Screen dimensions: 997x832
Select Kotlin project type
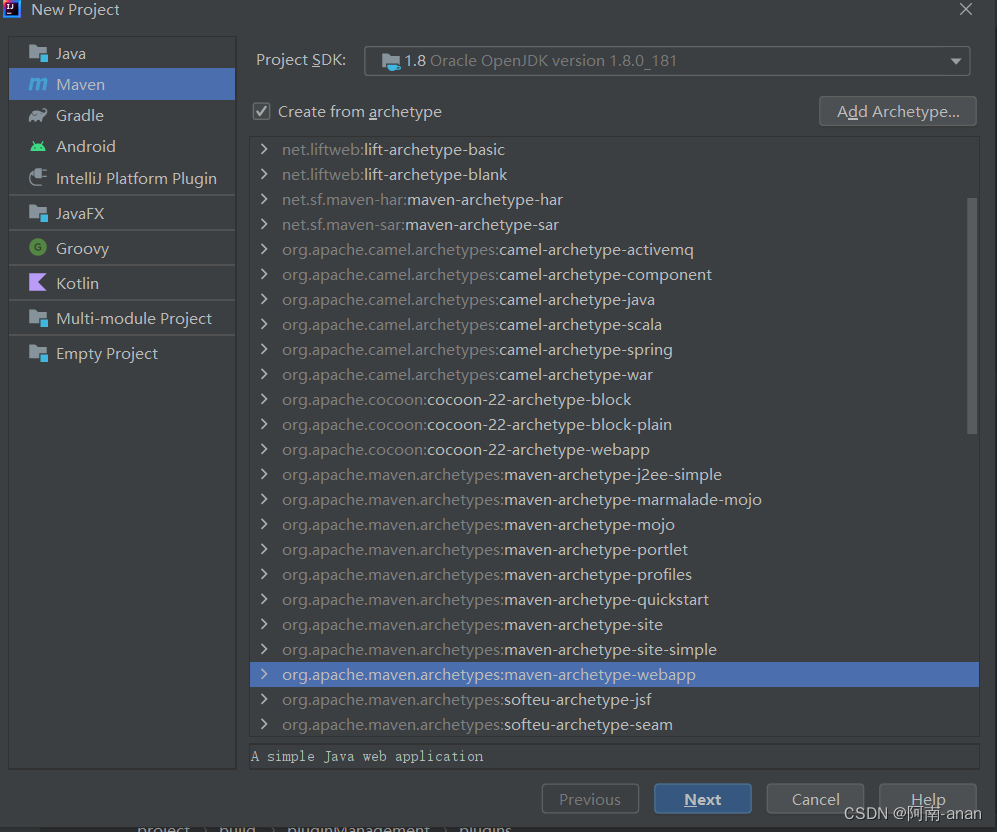coord(122,283)
